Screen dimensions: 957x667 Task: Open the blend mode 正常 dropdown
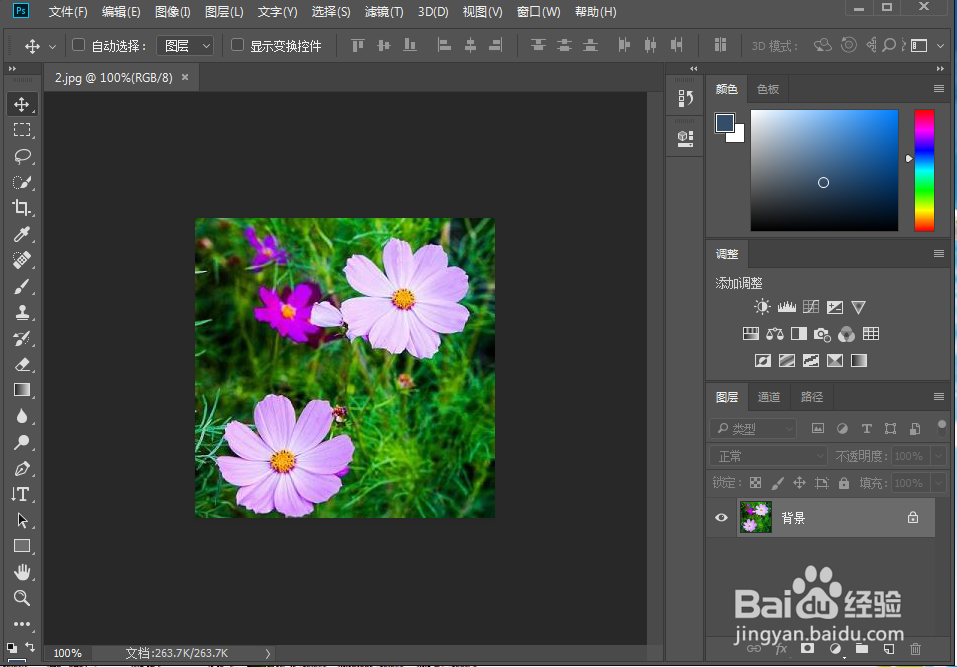tap(768, 456)
